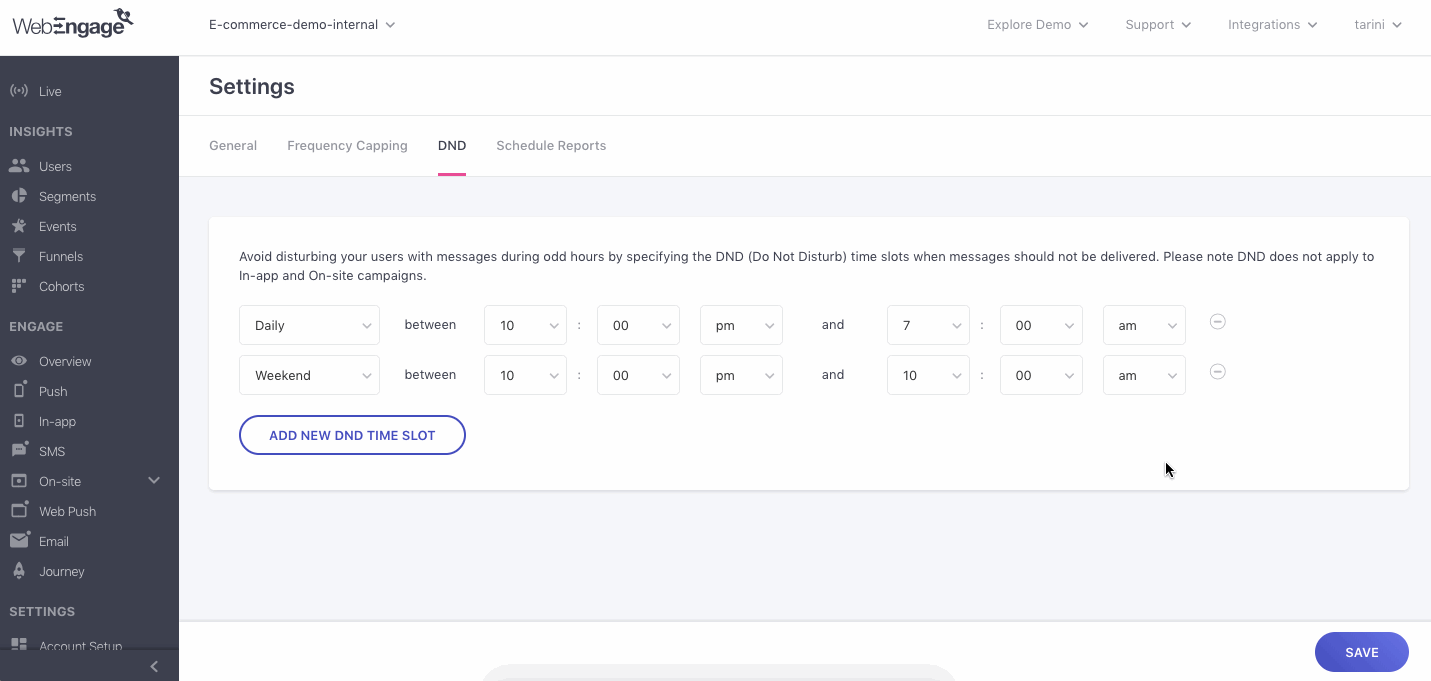Remove the Daily DND time slot
Image resolution: width=1431 pixels, height=681 pixels.
[x=1218, y=322]
